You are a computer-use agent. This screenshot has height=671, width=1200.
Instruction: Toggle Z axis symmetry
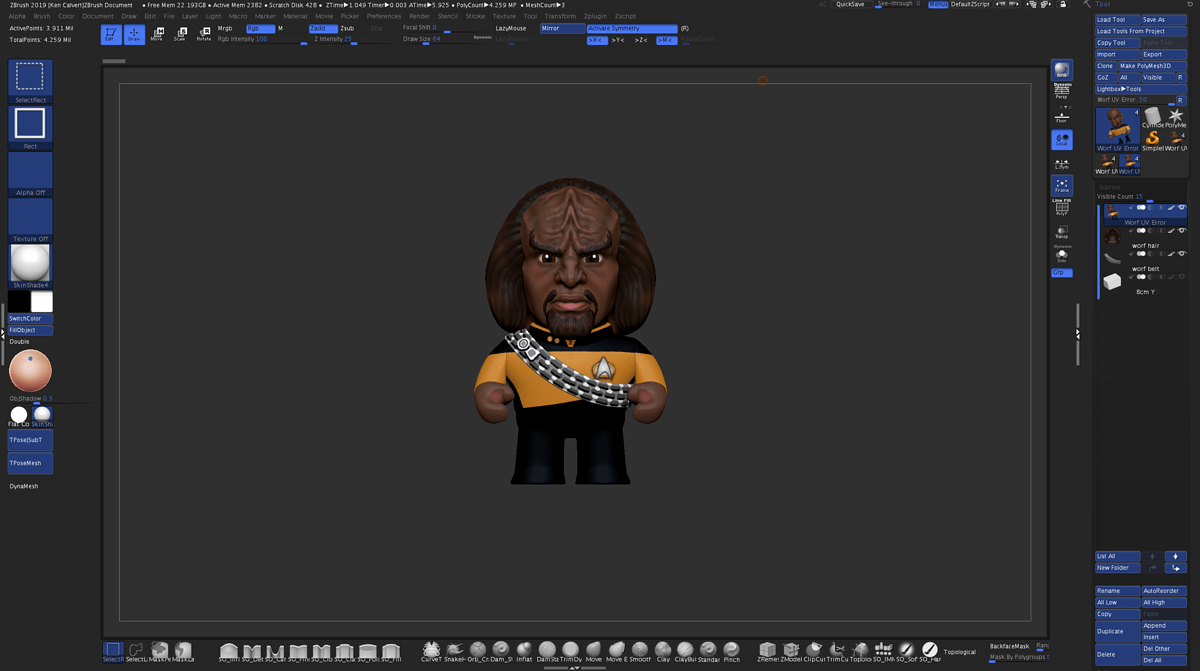tap(642, 40)
